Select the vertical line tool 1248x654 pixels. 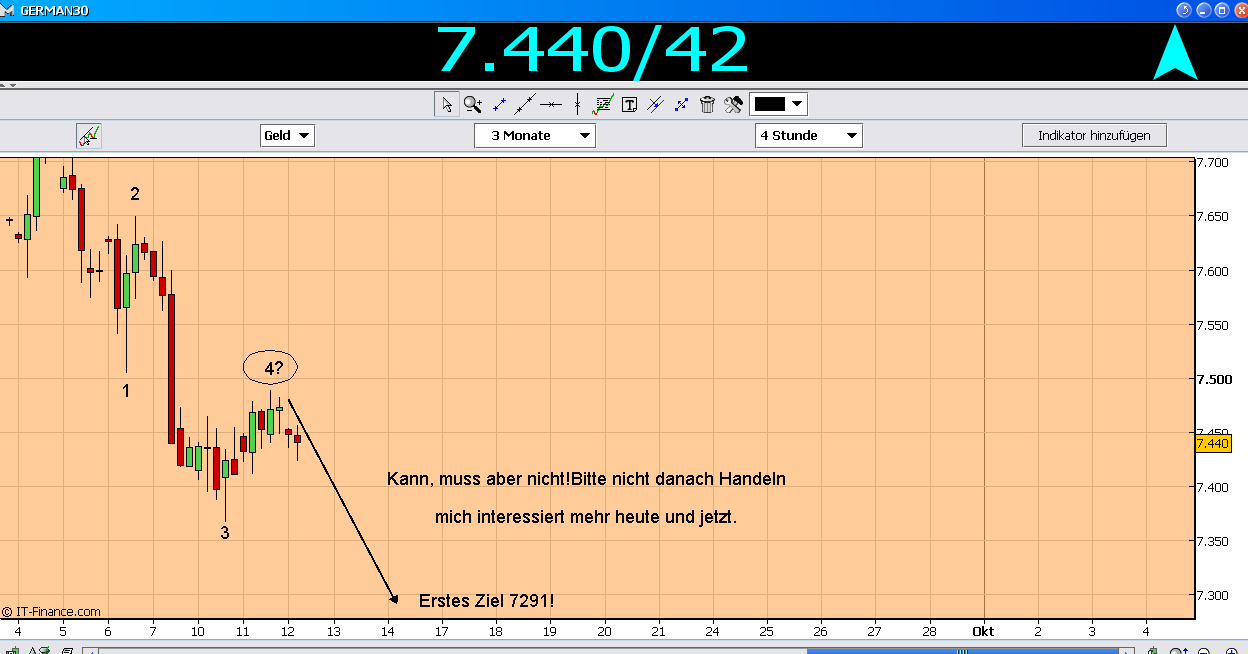coord(577,104)
